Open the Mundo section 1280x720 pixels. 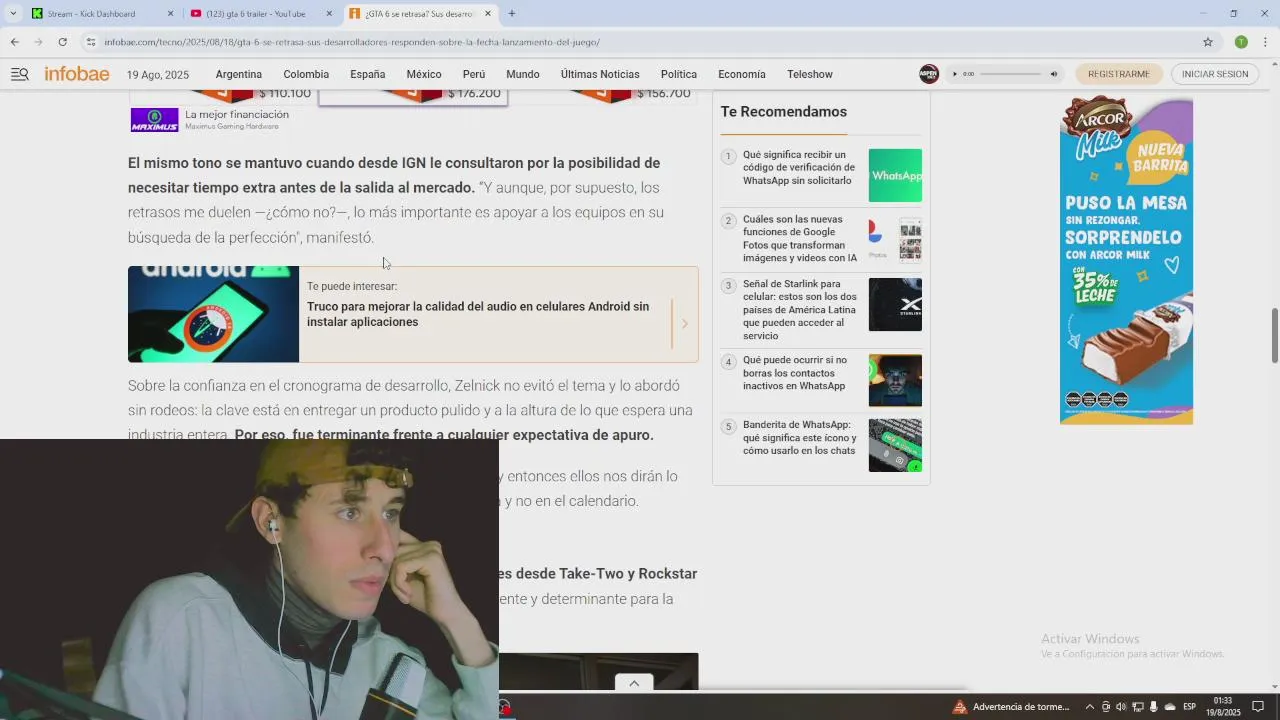[523, 74]
